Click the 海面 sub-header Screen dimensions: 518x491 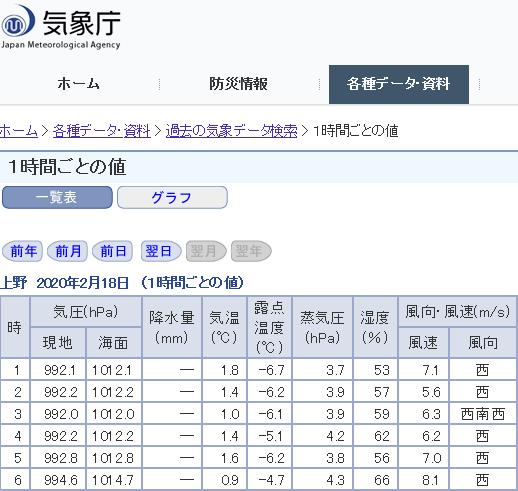(x=114, y=343)
